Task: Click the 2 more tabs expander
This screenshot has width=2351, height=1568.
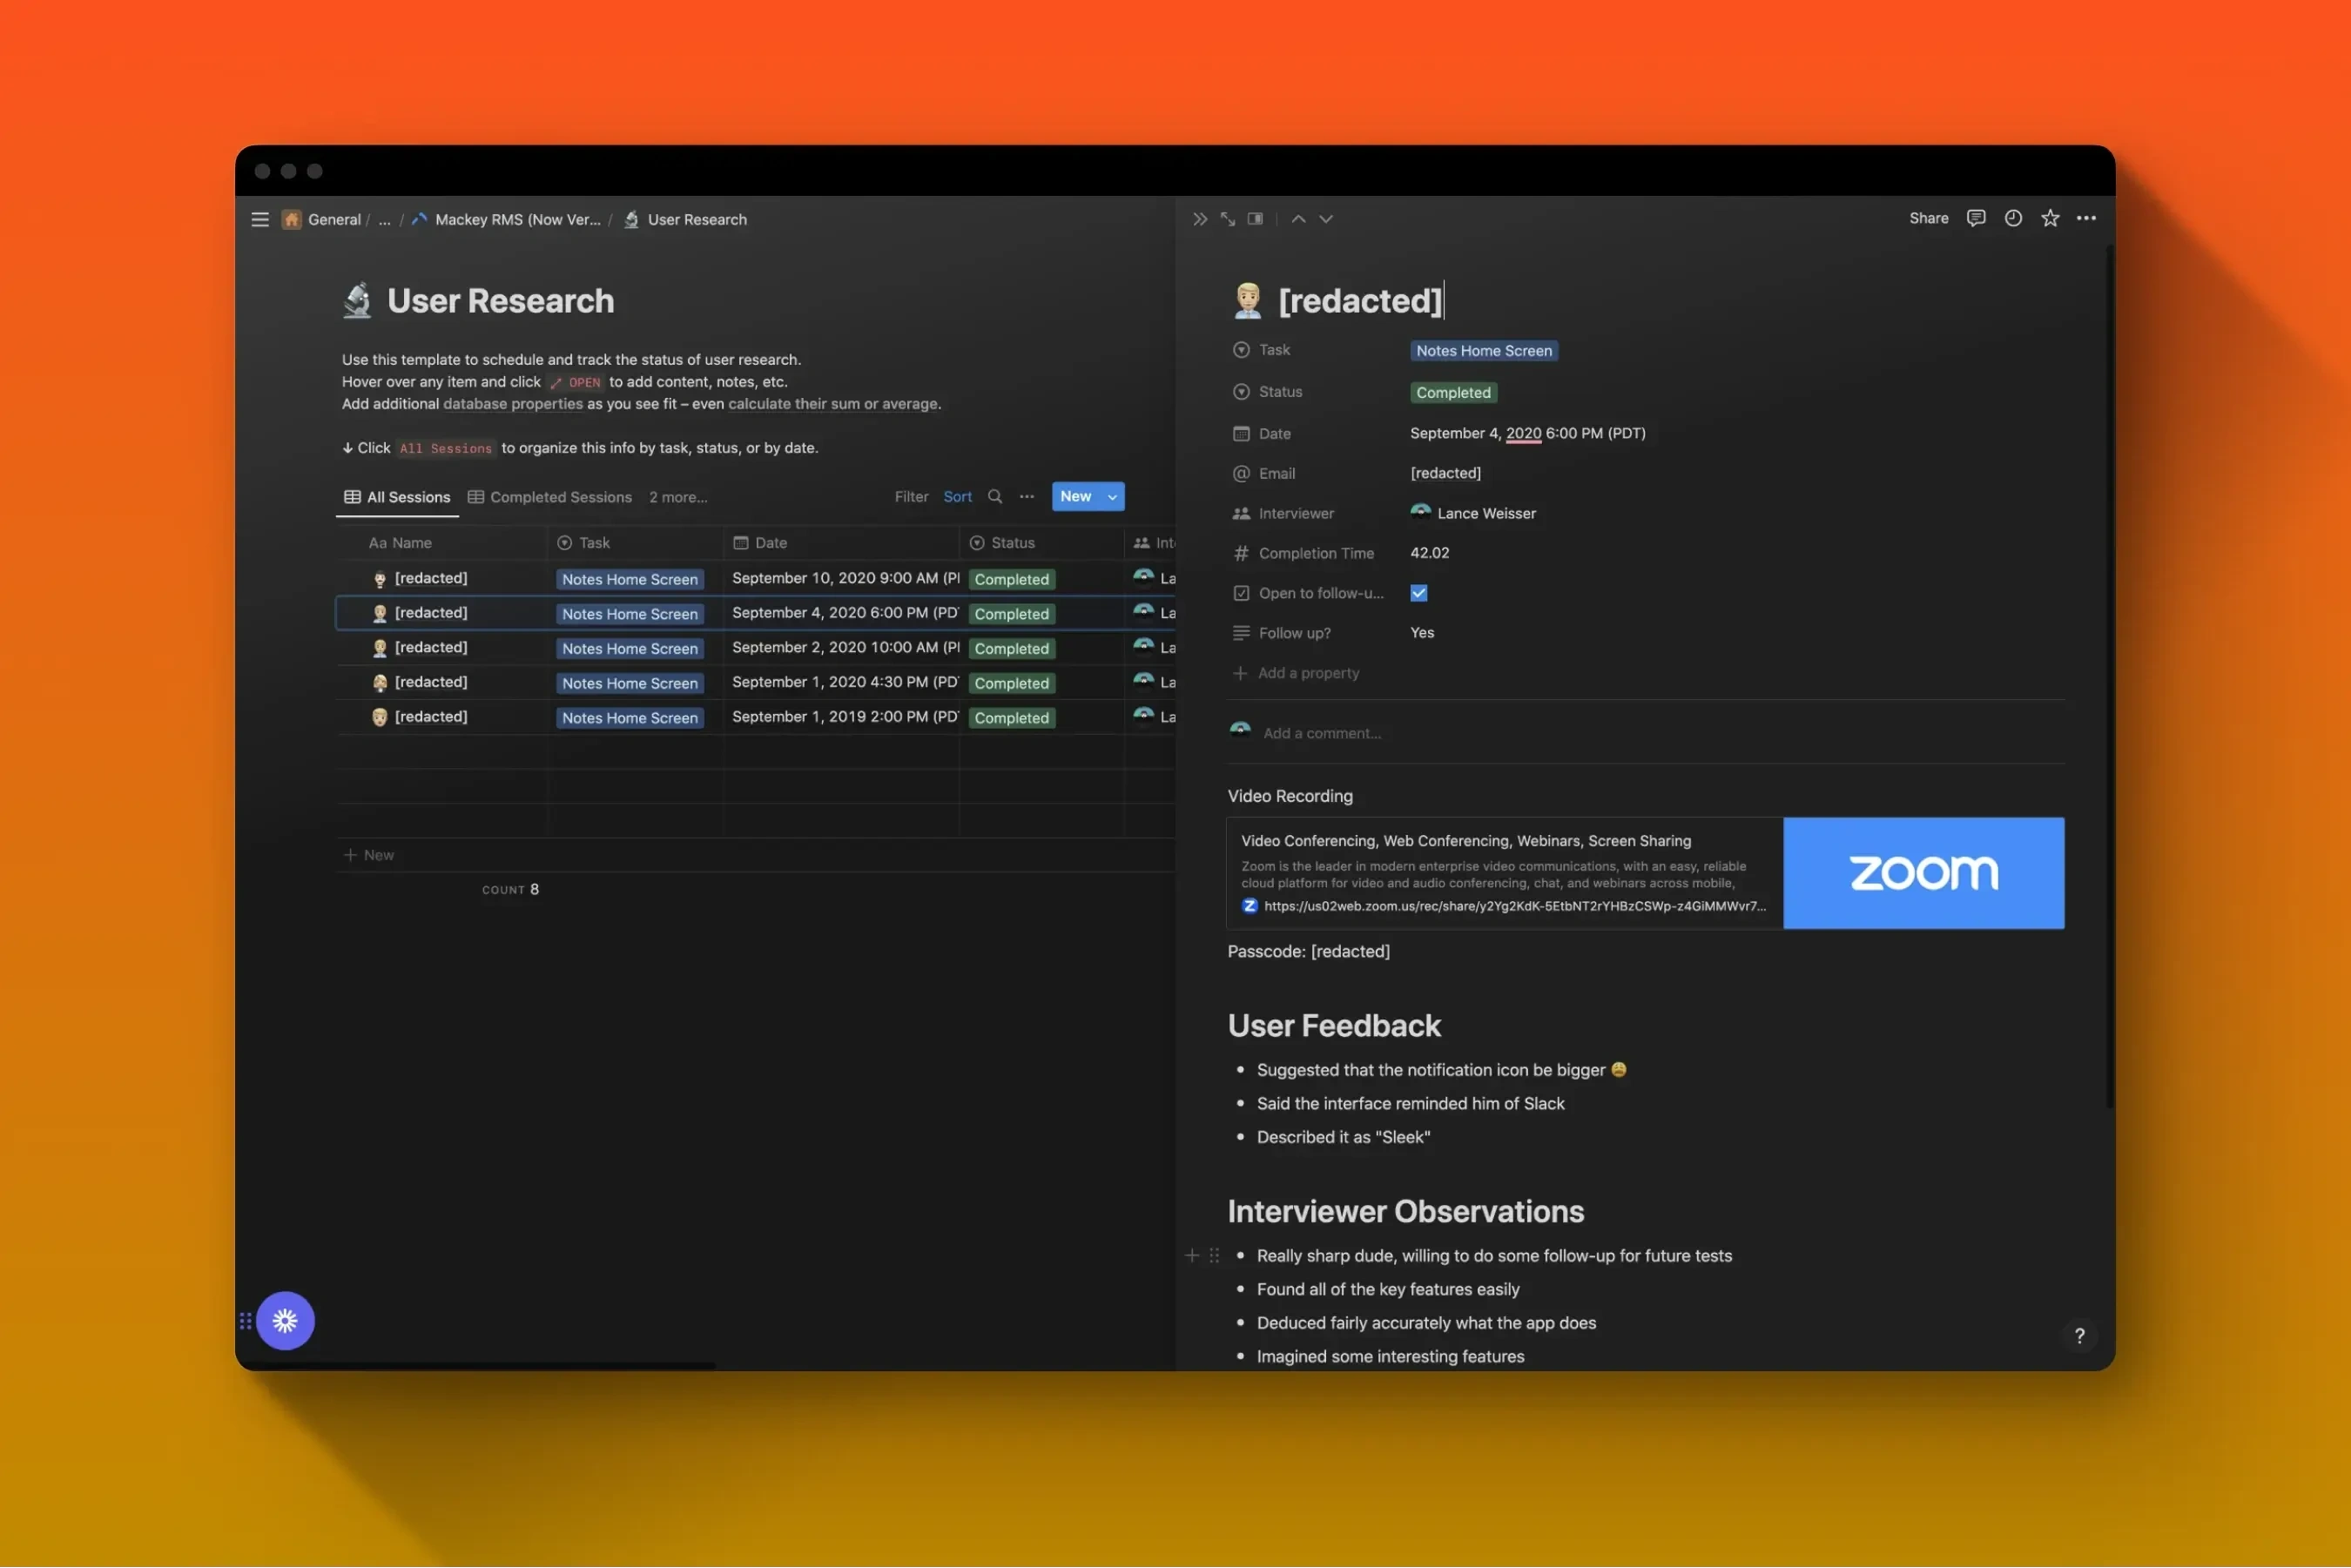Action: (677, 497)
